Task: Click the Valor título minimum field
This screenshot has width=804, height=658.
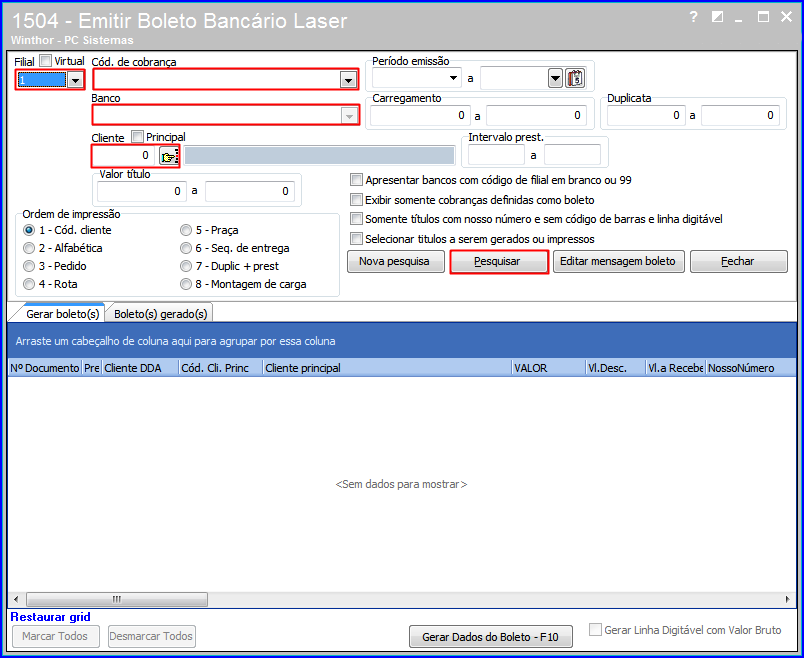Action: pos(142,191)
